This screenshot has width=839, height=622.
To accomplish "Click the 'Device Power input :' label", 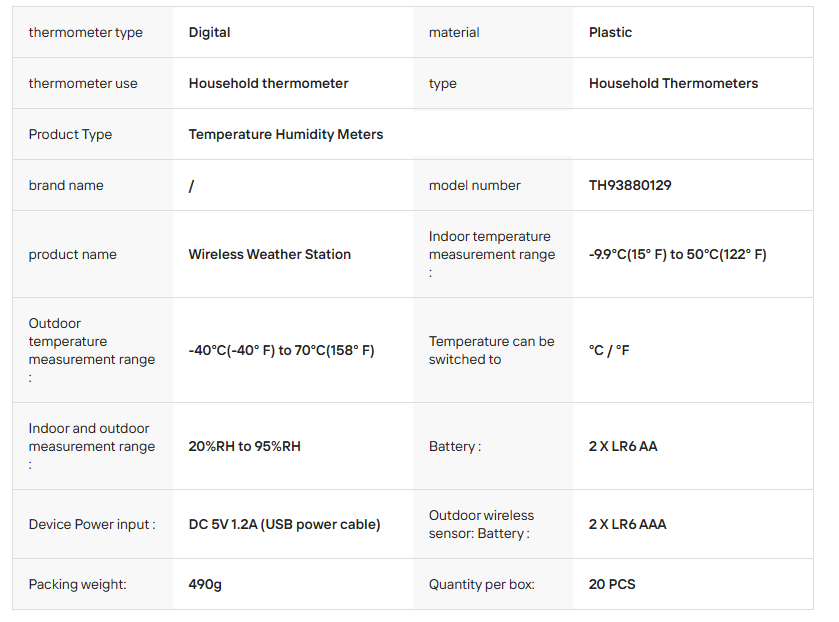I will tap(92, 525).
